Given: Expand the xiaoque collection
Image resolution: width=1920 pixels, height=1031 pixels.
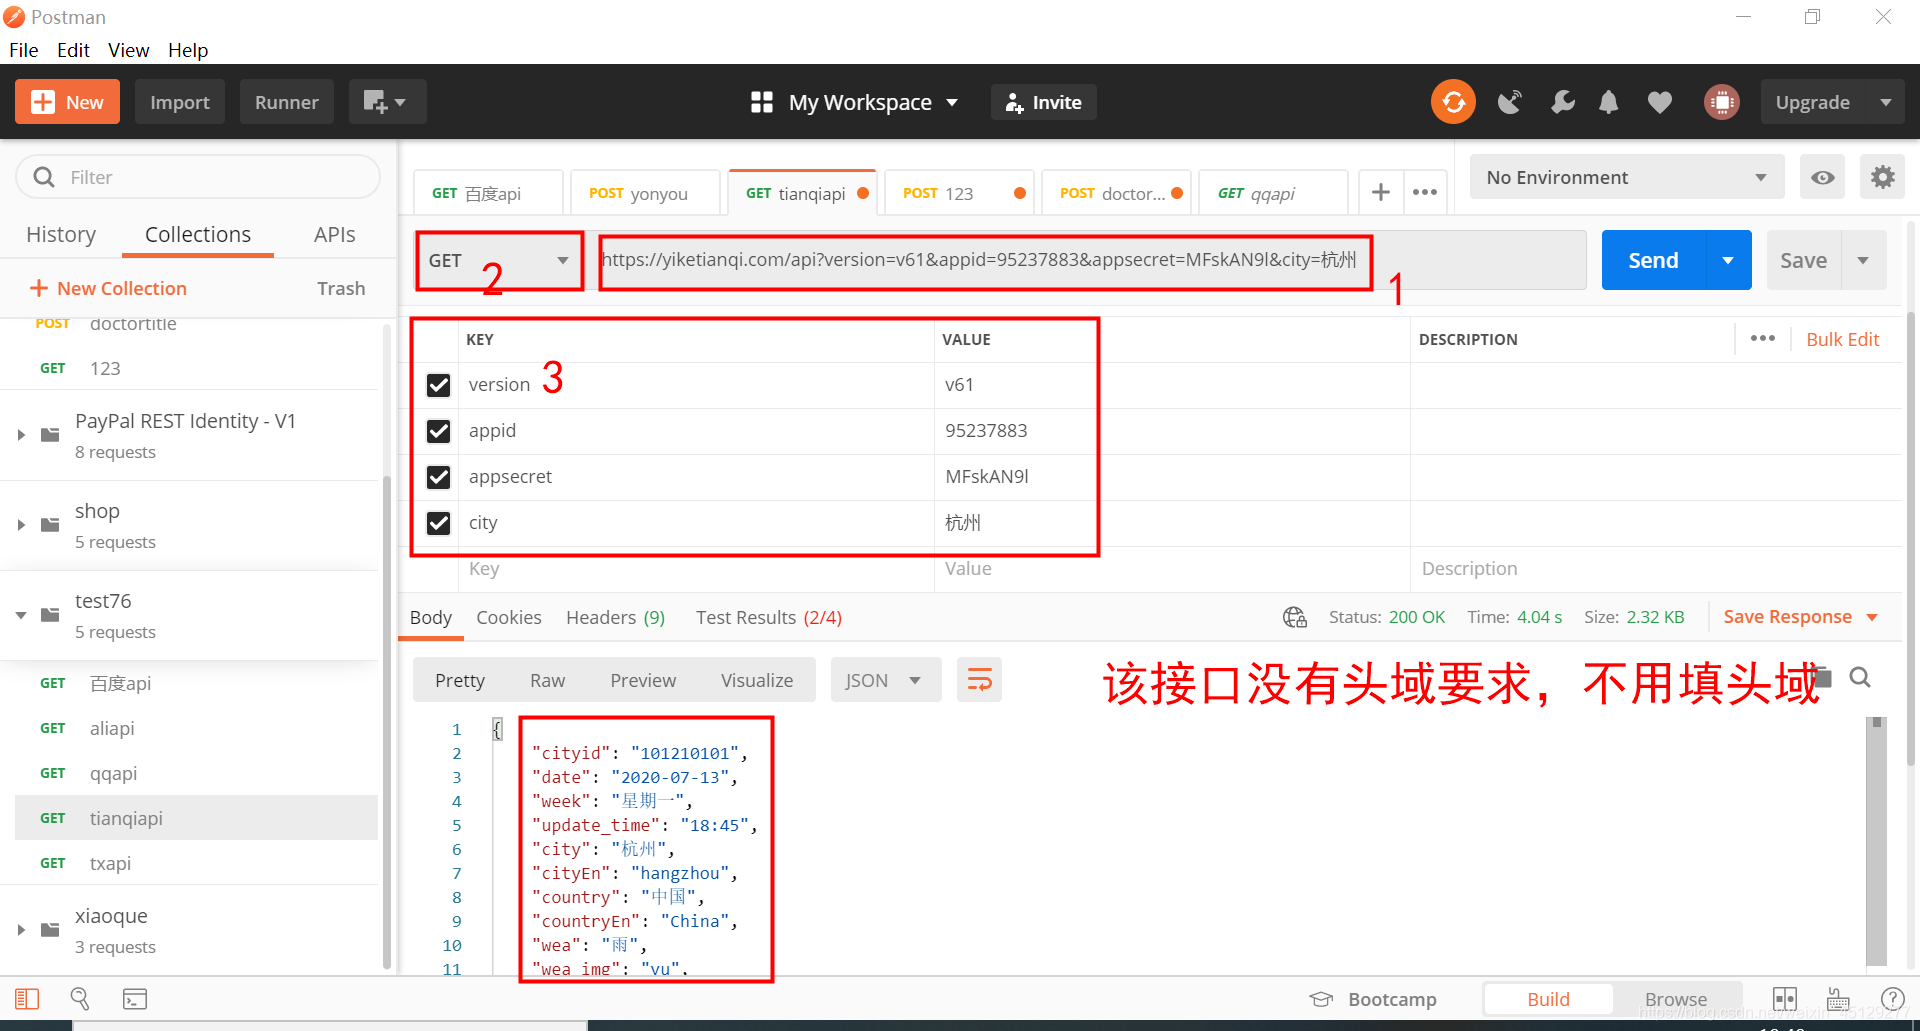Looking at the screenshot, I should [x=21, y=930].
